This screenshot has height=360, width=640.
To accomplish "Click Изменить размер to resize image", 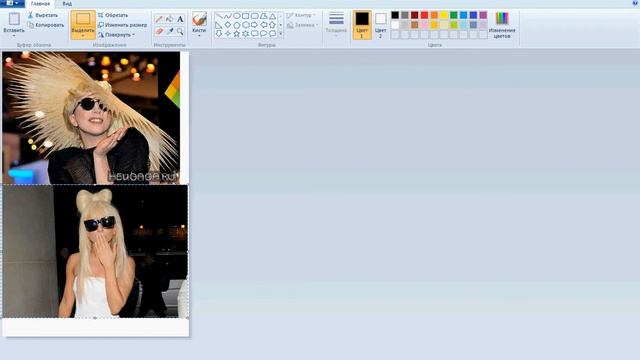I will (x=122, y=25).
